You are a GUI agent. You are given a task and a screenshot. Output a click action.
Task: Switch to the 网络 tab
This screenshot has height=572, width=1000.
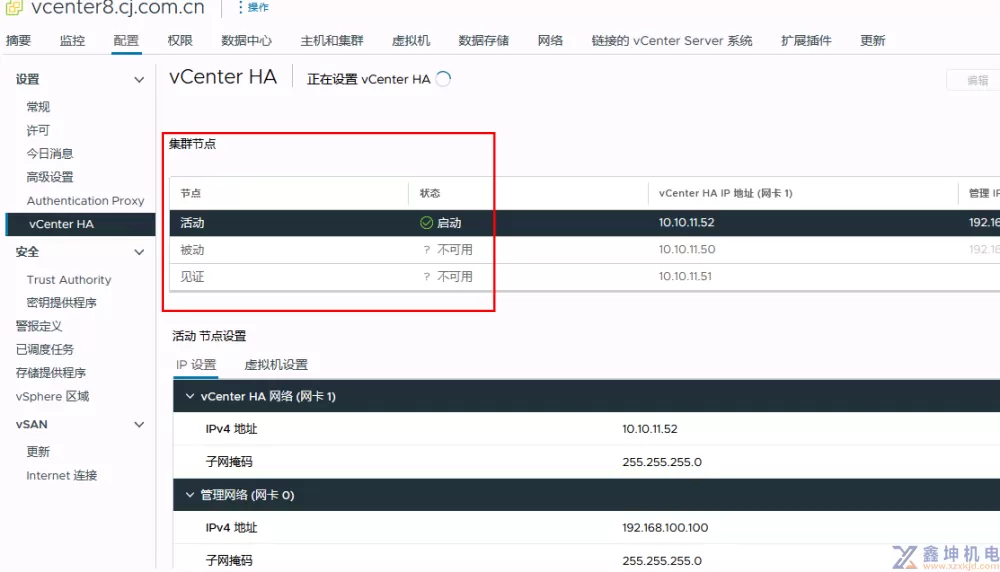click(x=550, y=41)
